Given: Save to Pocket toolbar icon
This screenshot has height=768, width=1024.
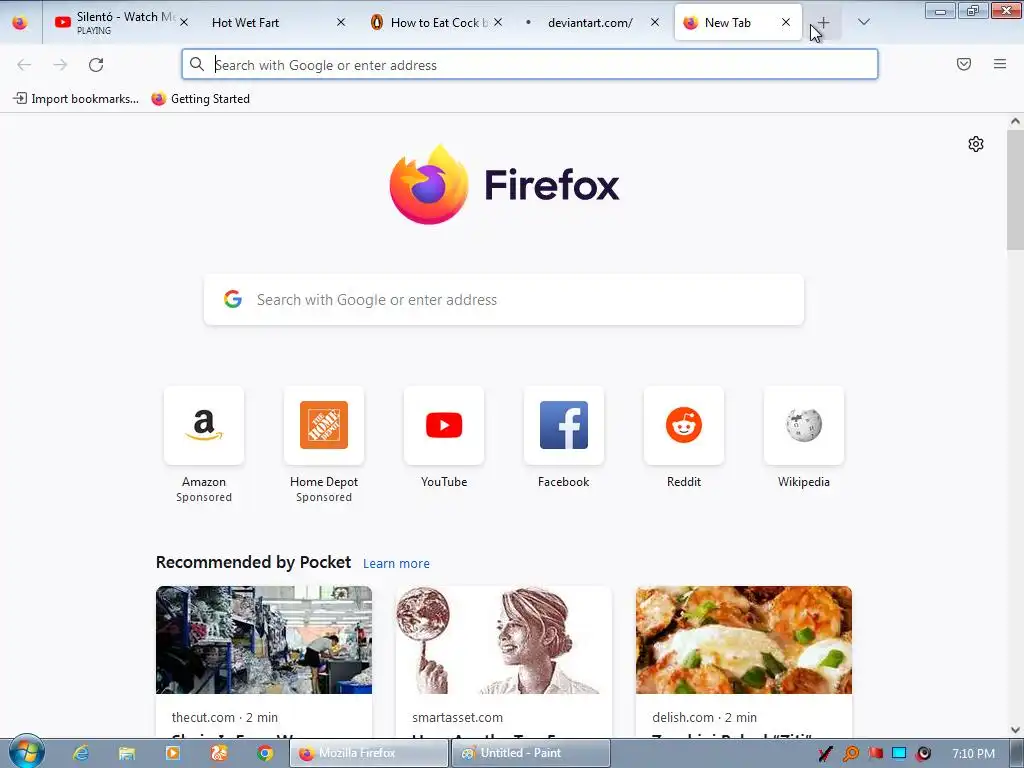Looking at the screenshot, I should pos(964,64).
